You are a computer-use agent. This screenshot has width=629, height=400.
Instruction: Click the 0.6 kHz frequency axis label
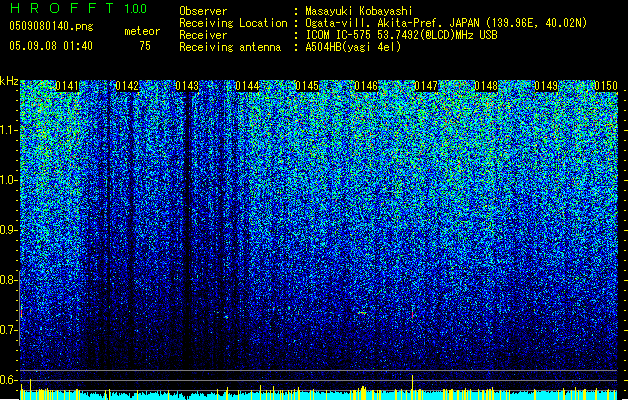[x=9, y=380]
